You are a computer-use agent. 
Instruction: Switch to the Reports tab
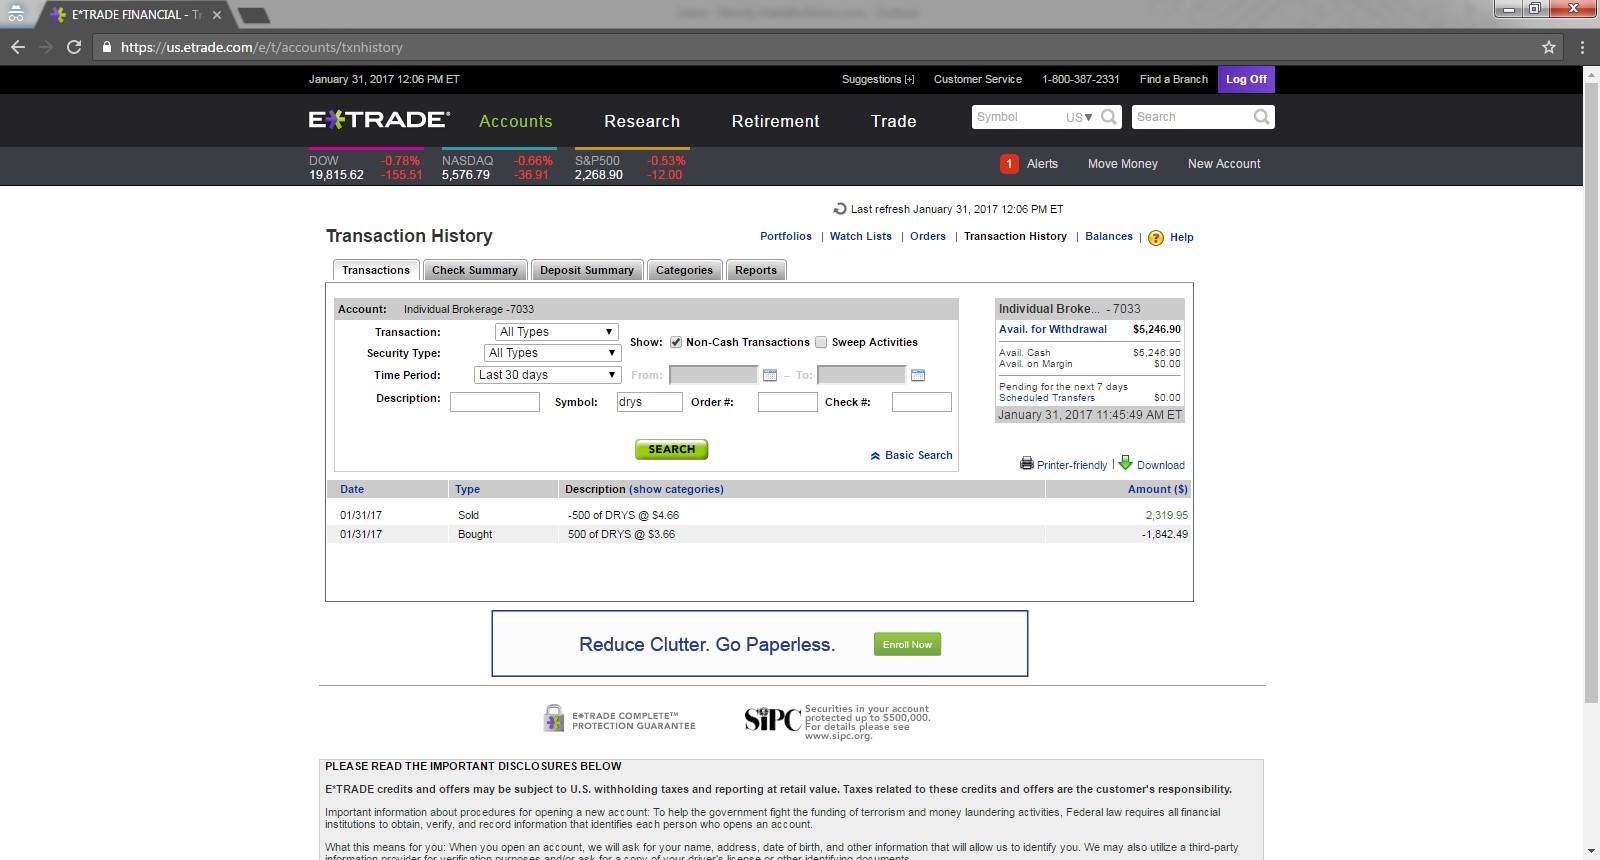pyautogui.click(x=756, y=270)
